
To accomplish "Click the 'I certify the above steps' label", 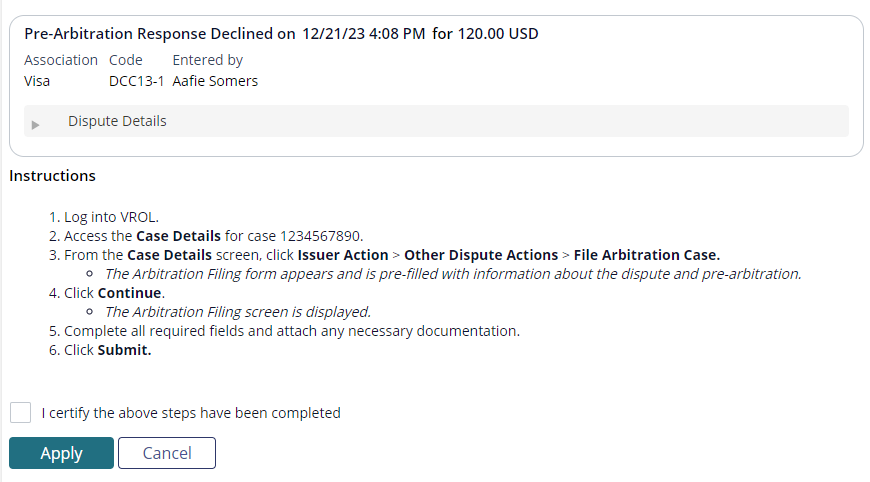I will 191,413.
